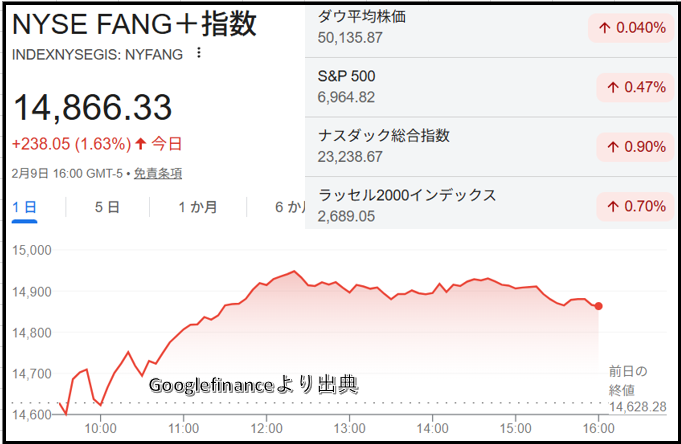Click the Russell 2000 ↑ 0.70% badge
Screen dimensions: 681x444
(x=632, y=206)
